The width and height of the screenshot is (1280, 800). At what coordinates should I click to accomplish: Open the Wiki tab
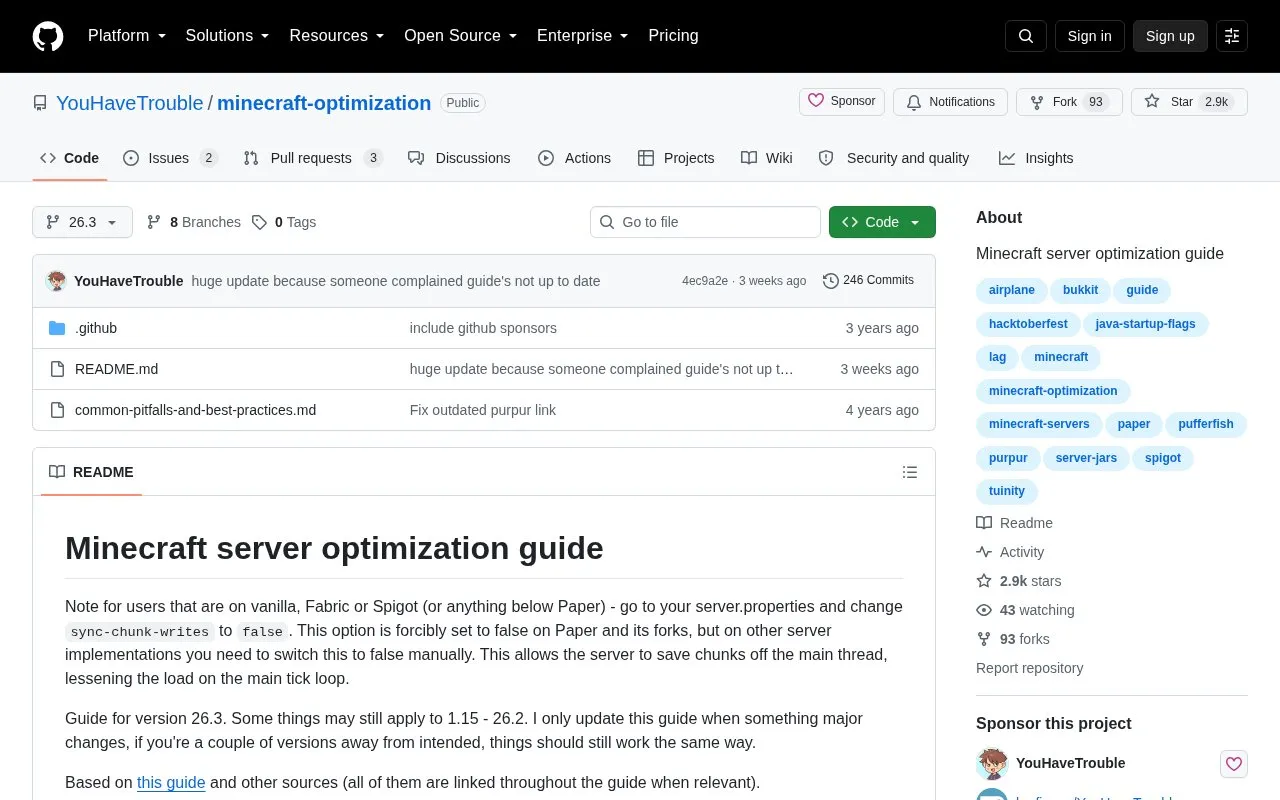point(767,158)
